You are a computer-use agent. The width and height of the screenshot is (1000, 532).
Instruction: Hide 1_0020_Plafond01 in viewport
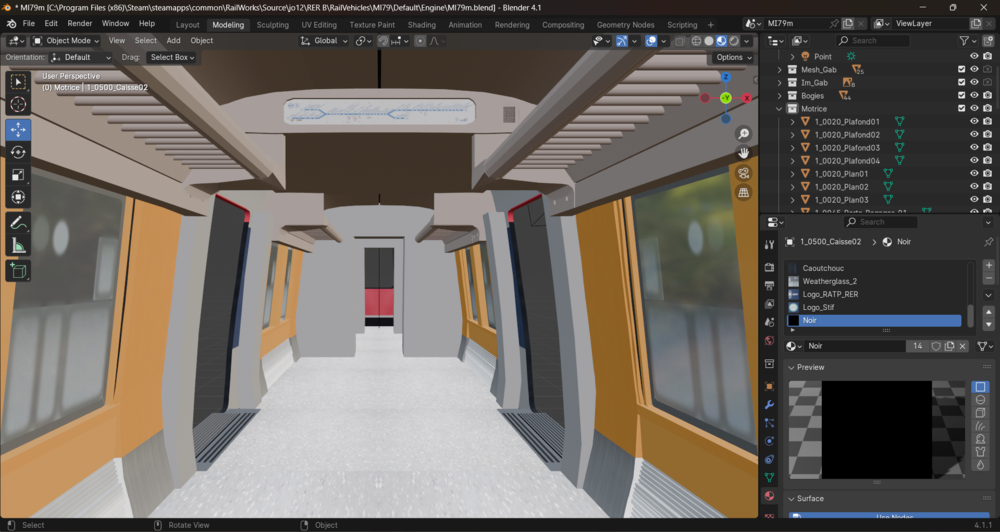click(974, 122)
